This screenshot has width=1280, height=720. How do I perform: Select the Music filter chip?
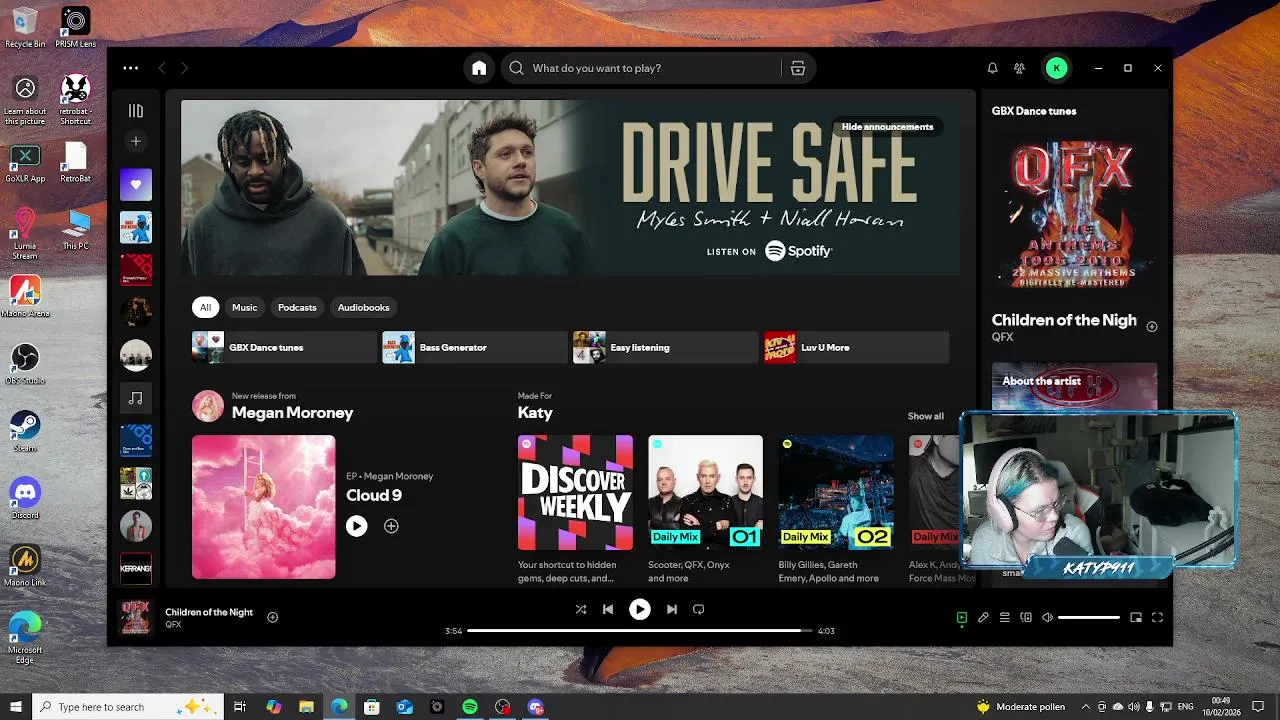click(x=245, y=307)
